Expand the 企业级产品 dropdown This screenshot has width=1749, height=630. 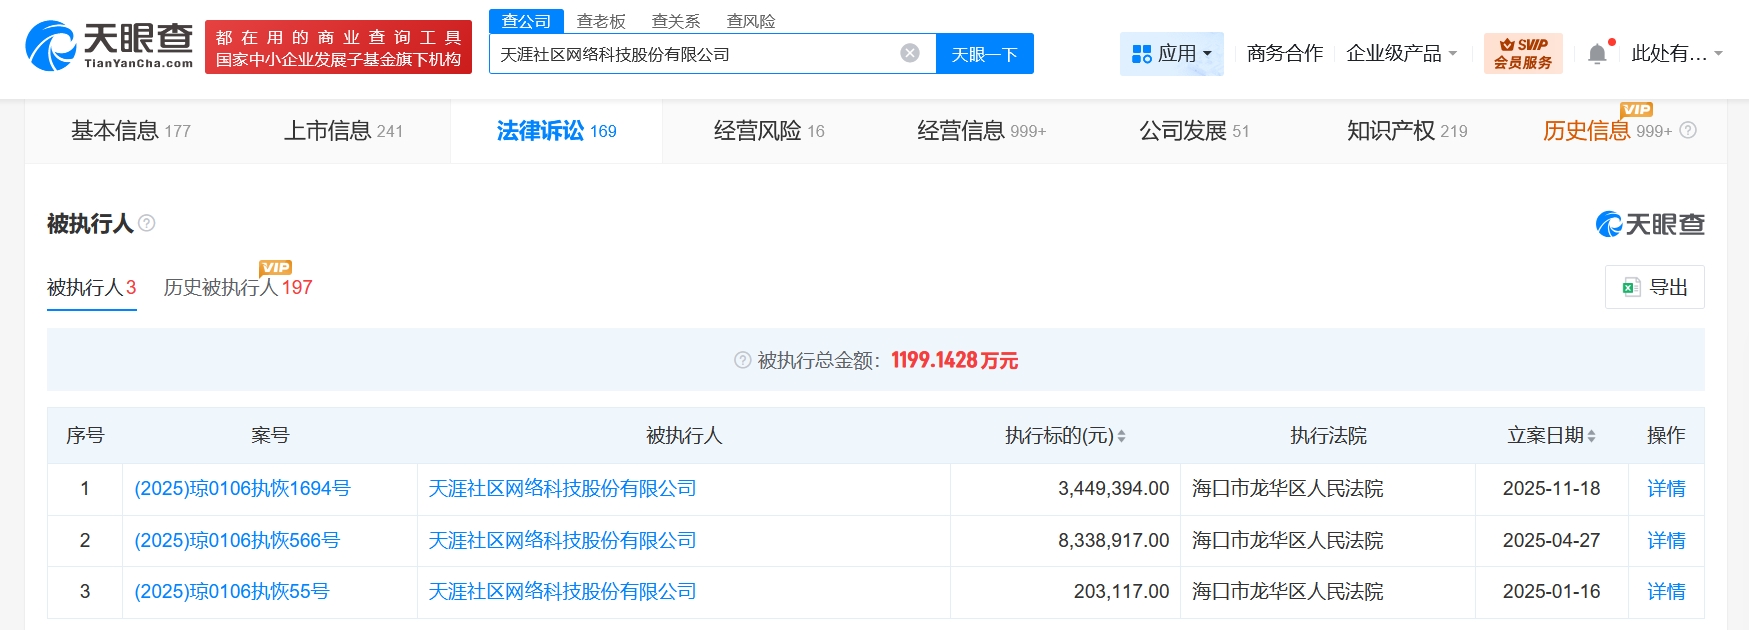(1401, 54)
